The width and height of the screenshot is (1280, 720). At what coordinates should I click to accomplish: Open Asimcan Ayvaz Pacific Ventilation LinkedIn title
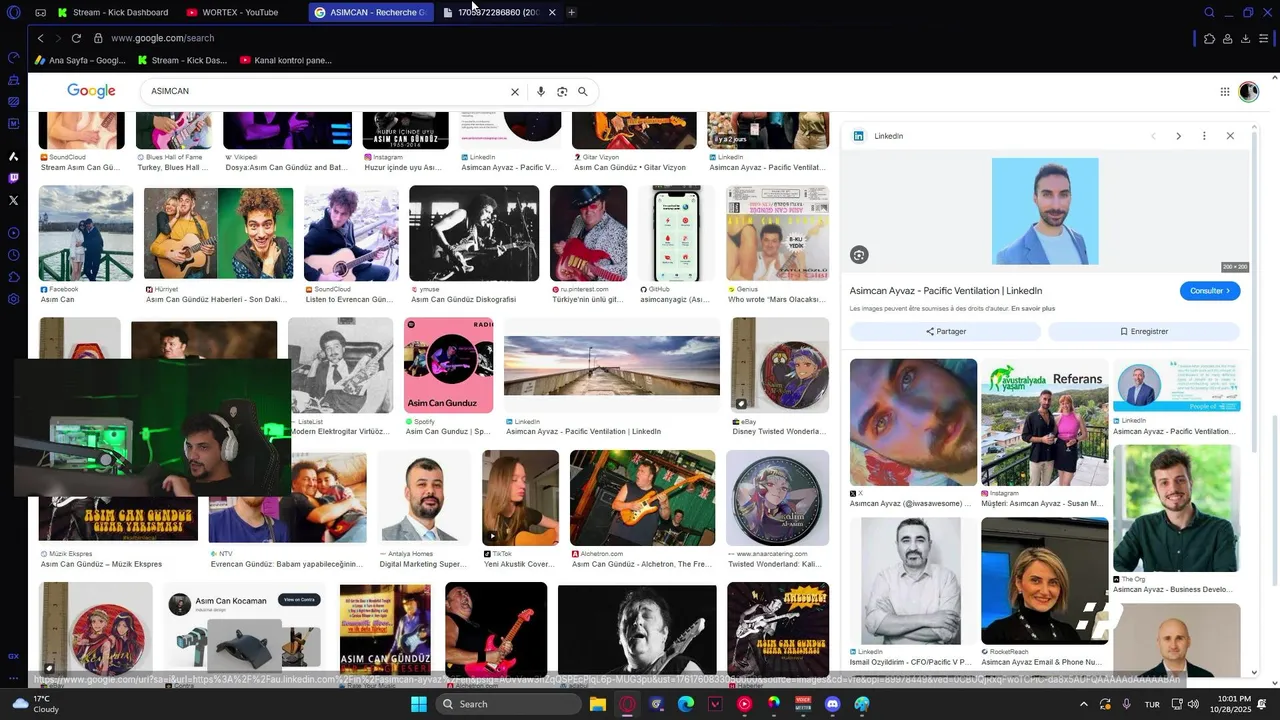tap(946, 291)
